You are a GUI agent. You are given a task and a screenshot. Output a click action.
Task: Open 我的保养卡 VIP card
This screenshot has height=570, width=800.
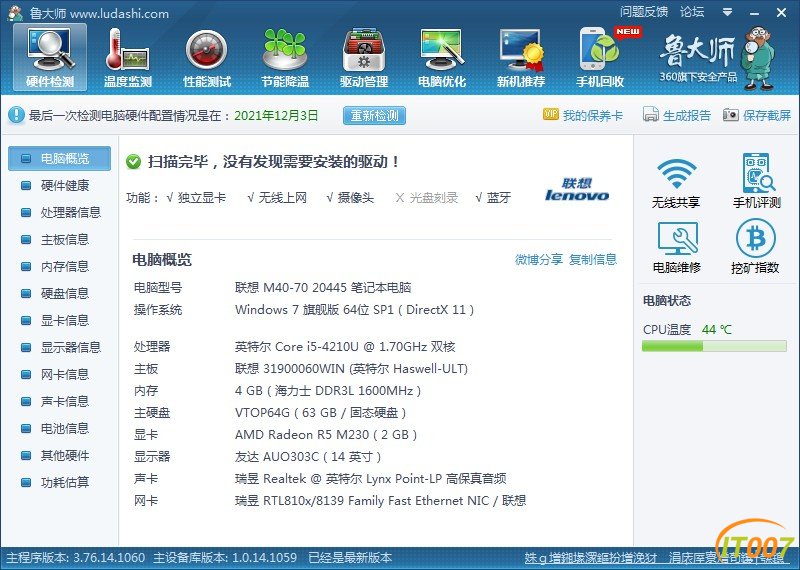583,115
